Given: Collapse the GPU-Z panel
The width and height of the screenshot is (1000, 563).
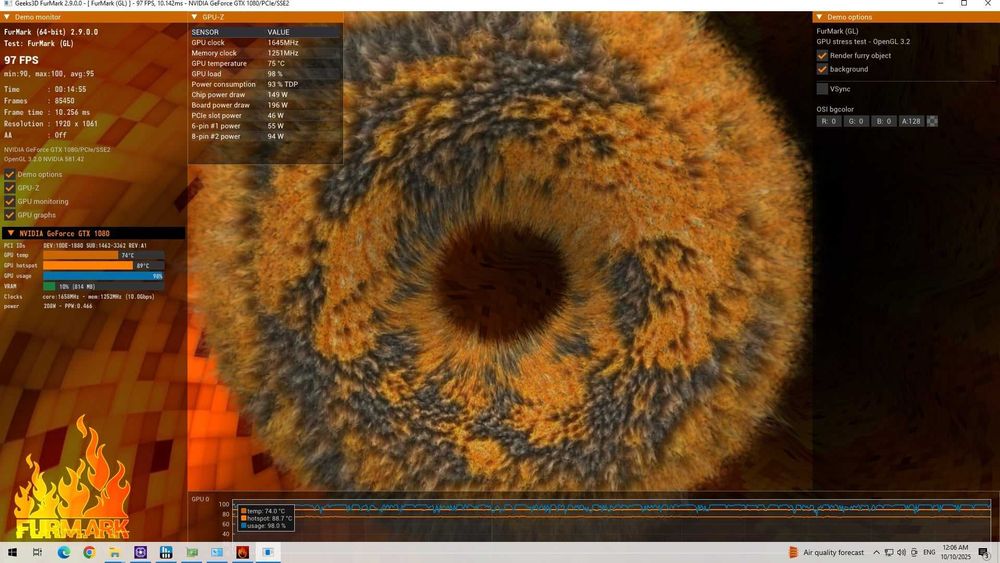Looking at the screenshot, I should point(195,17).
